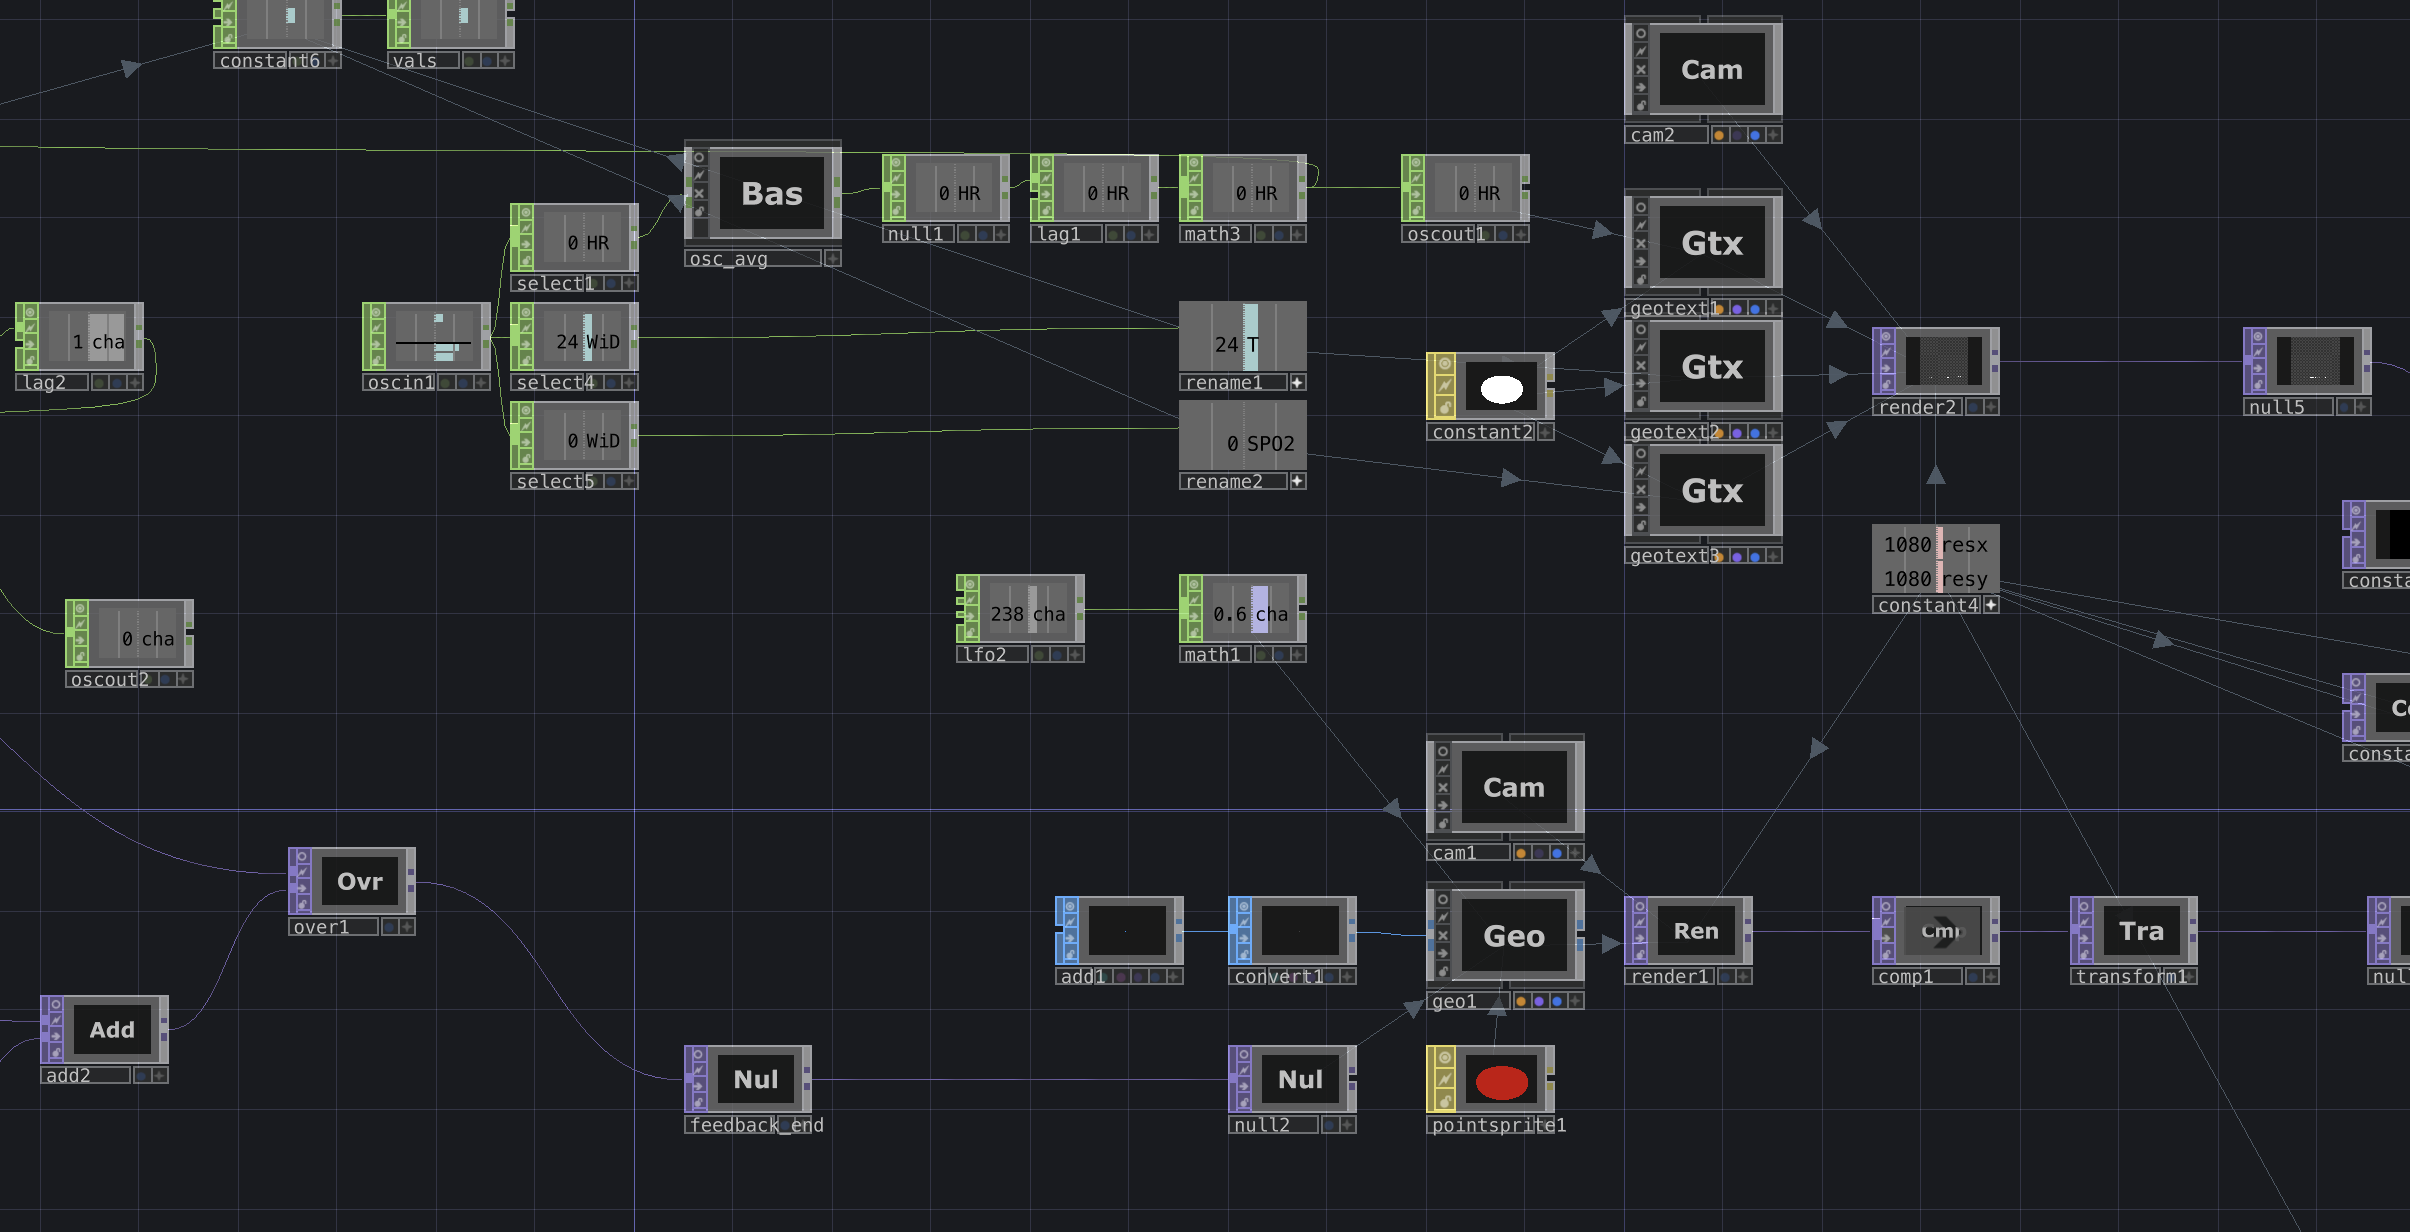Toggle the blue display flag on cam2
This screenshot has height=1232, width=2410.
coord(1755,135)
